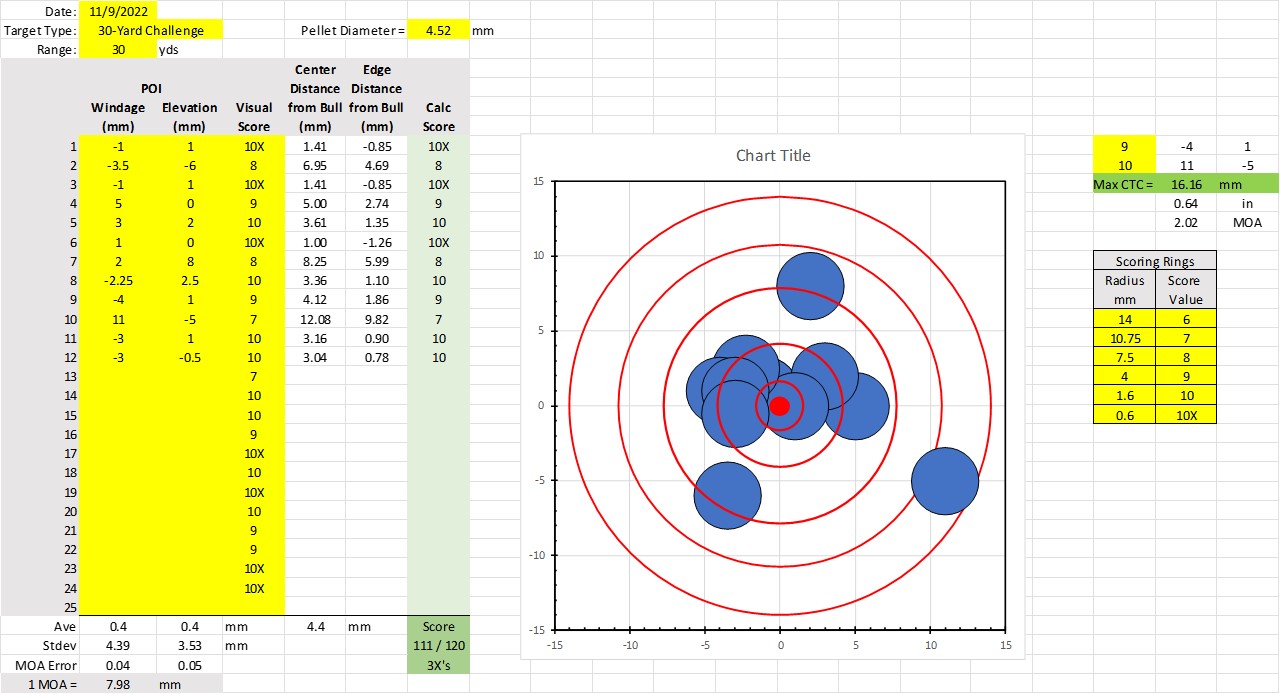The width and height of the screenshot is (1280, 694).
Task: Select the scoring ring radius 14 cell
Action: (1124, 318)
